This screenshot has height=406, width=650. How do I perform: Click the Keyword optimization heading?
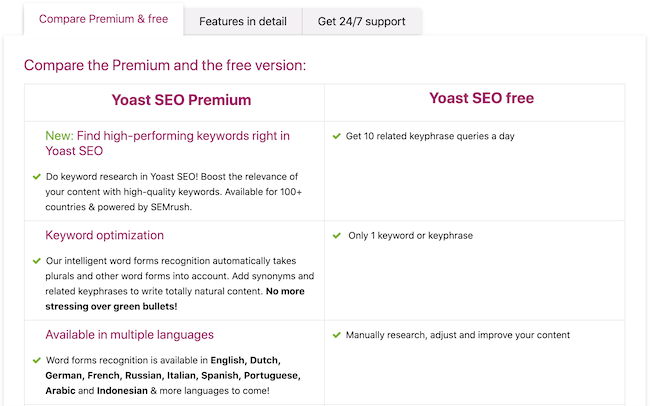pyautogui.click(x=104, y=235)
